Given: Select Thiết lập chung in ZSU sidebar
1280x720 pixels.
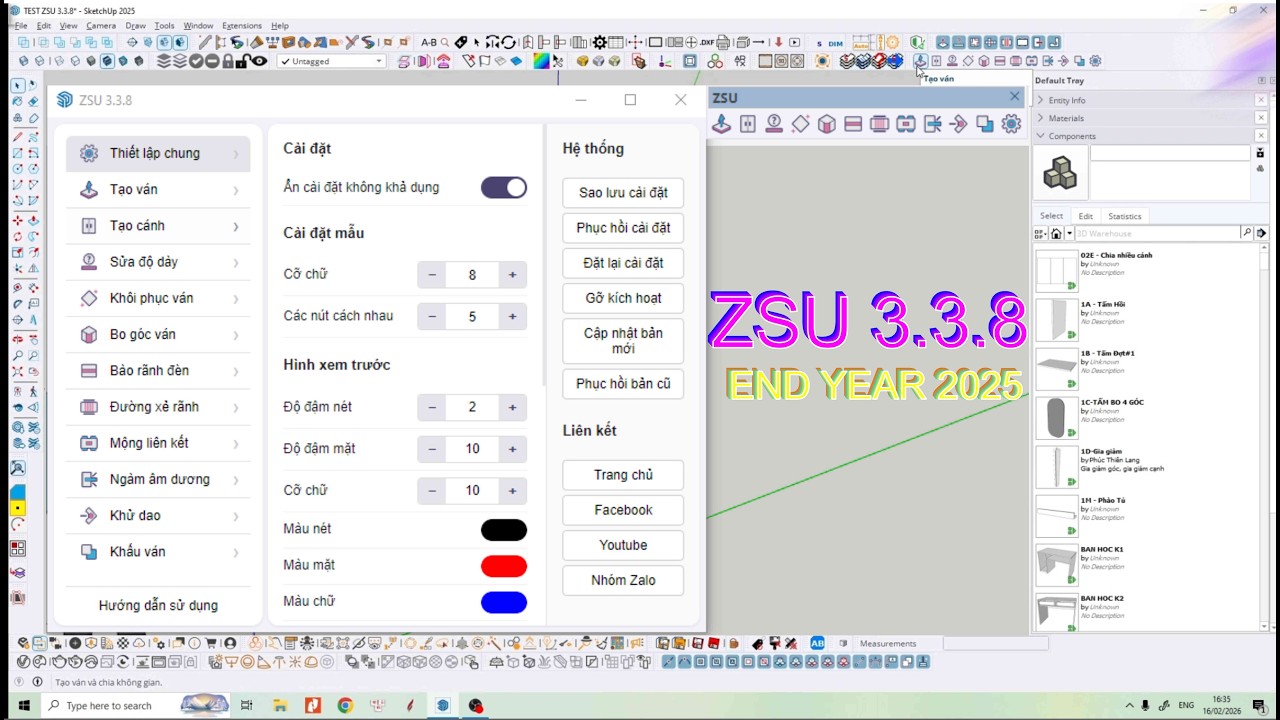Looking at the screenshot, I should 158,153.
